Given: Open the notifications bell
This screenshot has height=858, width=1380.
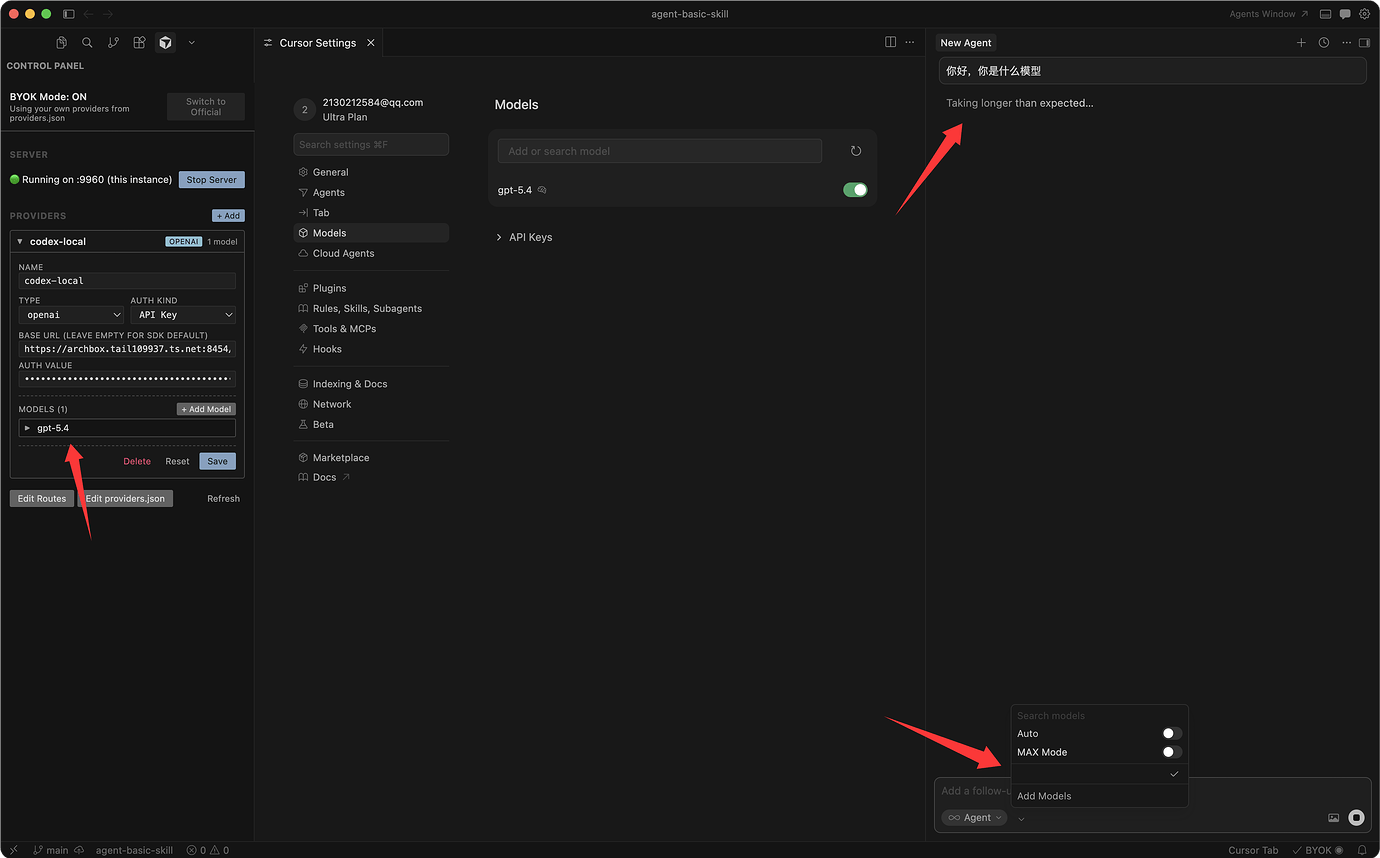Looking at the screenshot, I should tap(1362, 850).
